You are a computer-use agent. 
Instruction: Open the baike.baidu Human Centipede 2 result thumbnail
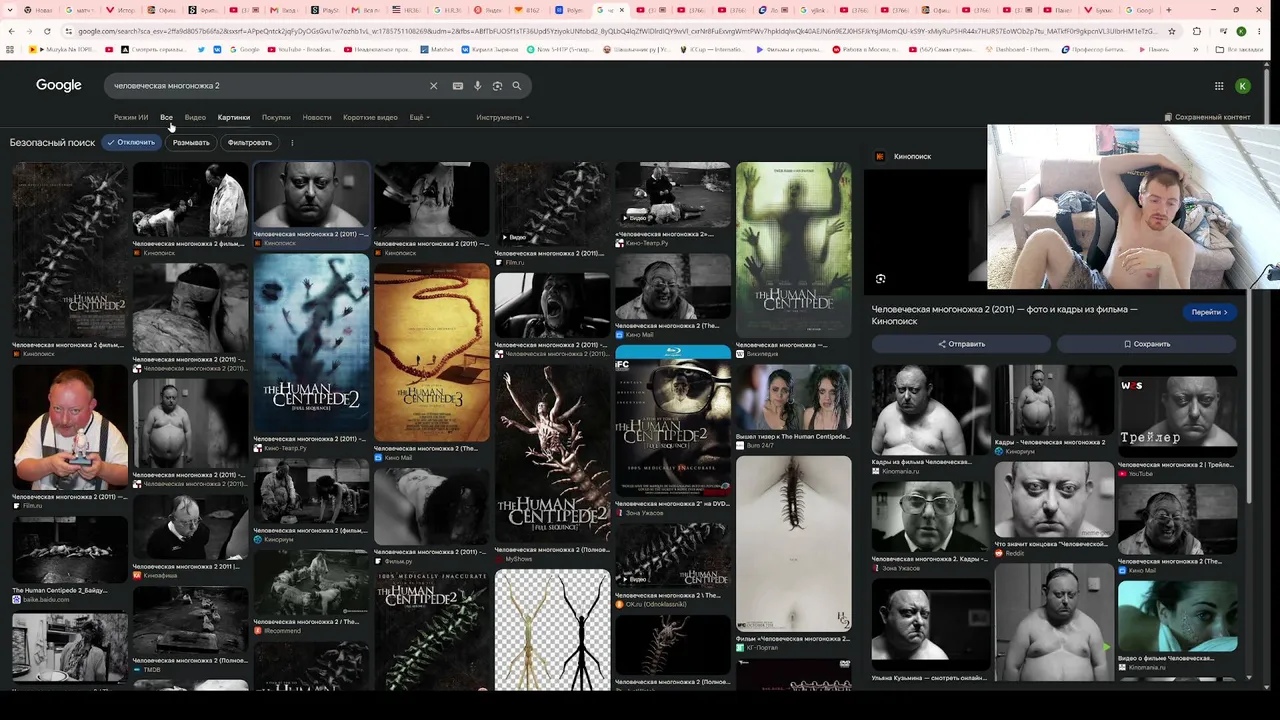coord(69,550)
